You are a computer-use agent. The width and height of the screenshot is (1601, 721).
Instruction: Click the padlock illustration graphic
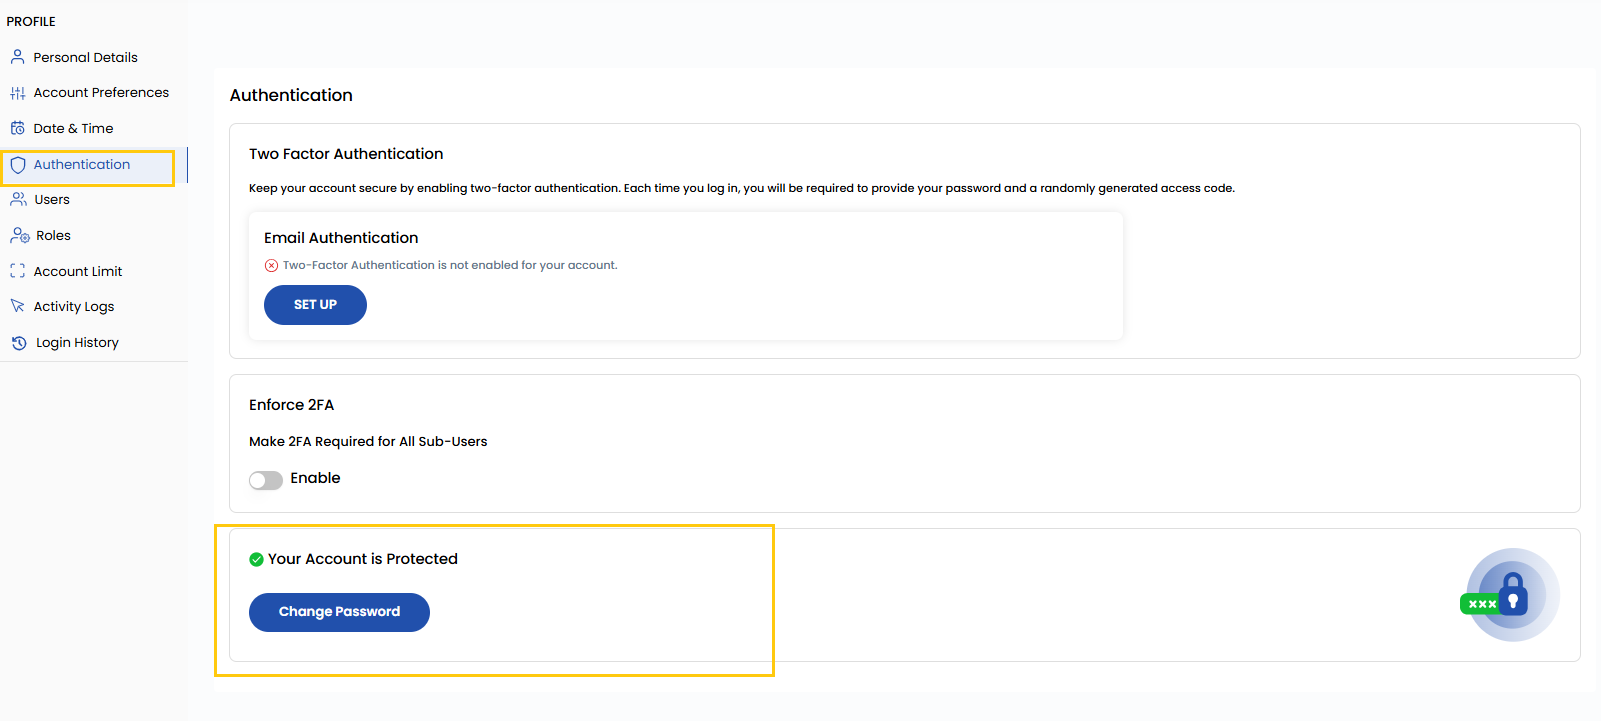point(1510,595)
